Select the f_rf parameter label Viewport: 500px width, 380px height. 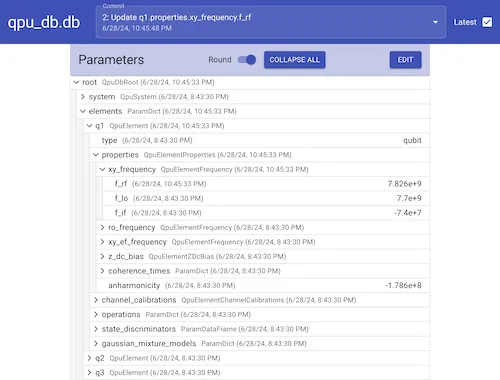point(121,184)
